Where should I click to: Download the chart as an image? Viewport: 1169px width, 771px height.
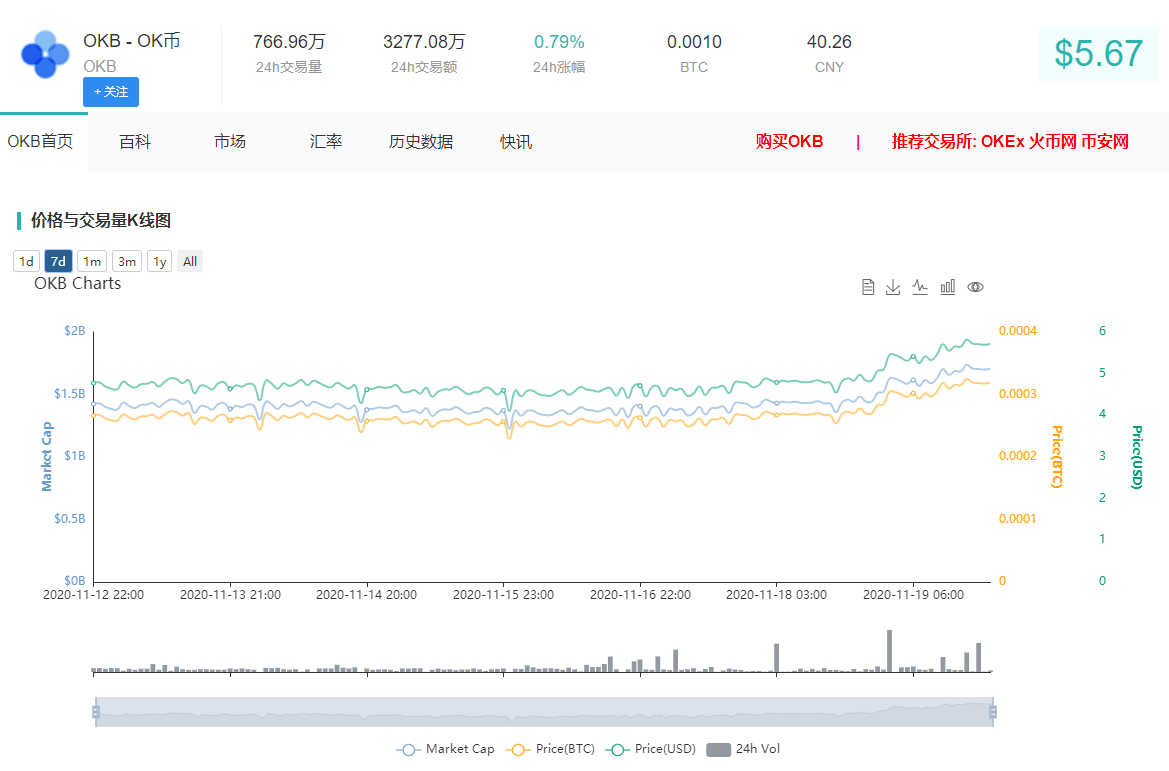[893, 287]
